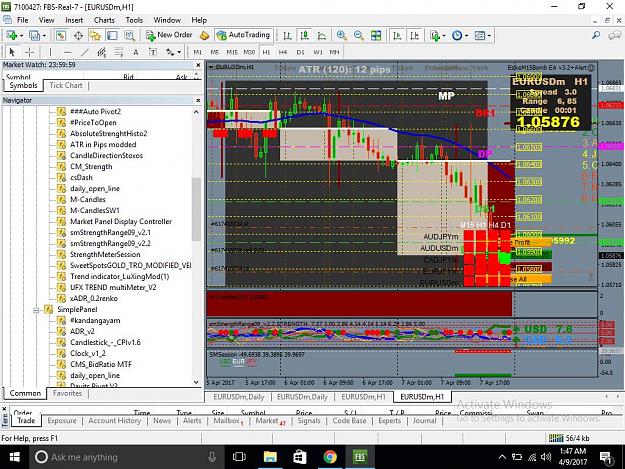Screen dimensions: 625x469
Task: Switch chart to M30 timeframe
Action: click(249, 52)
